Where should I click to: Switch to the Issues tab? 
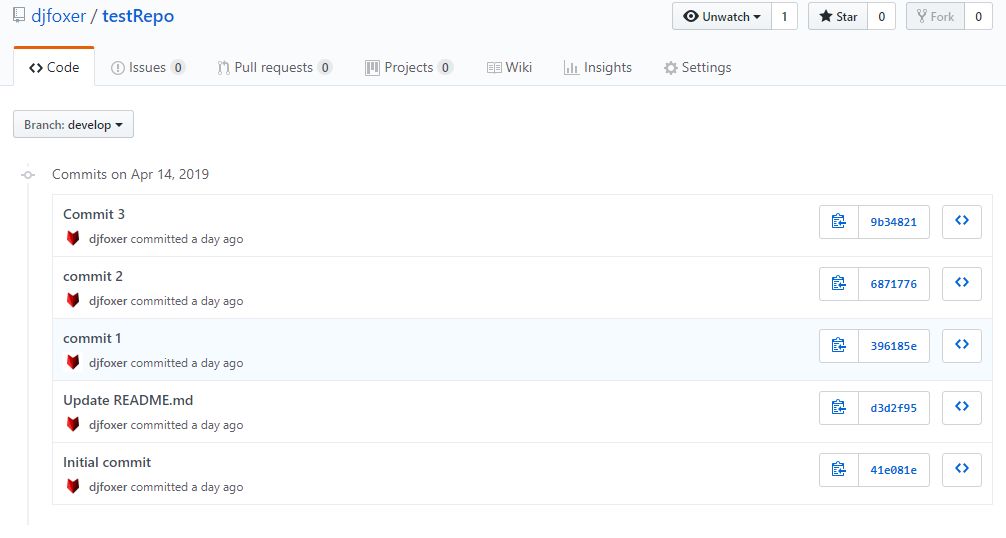[x=147, y=68]
